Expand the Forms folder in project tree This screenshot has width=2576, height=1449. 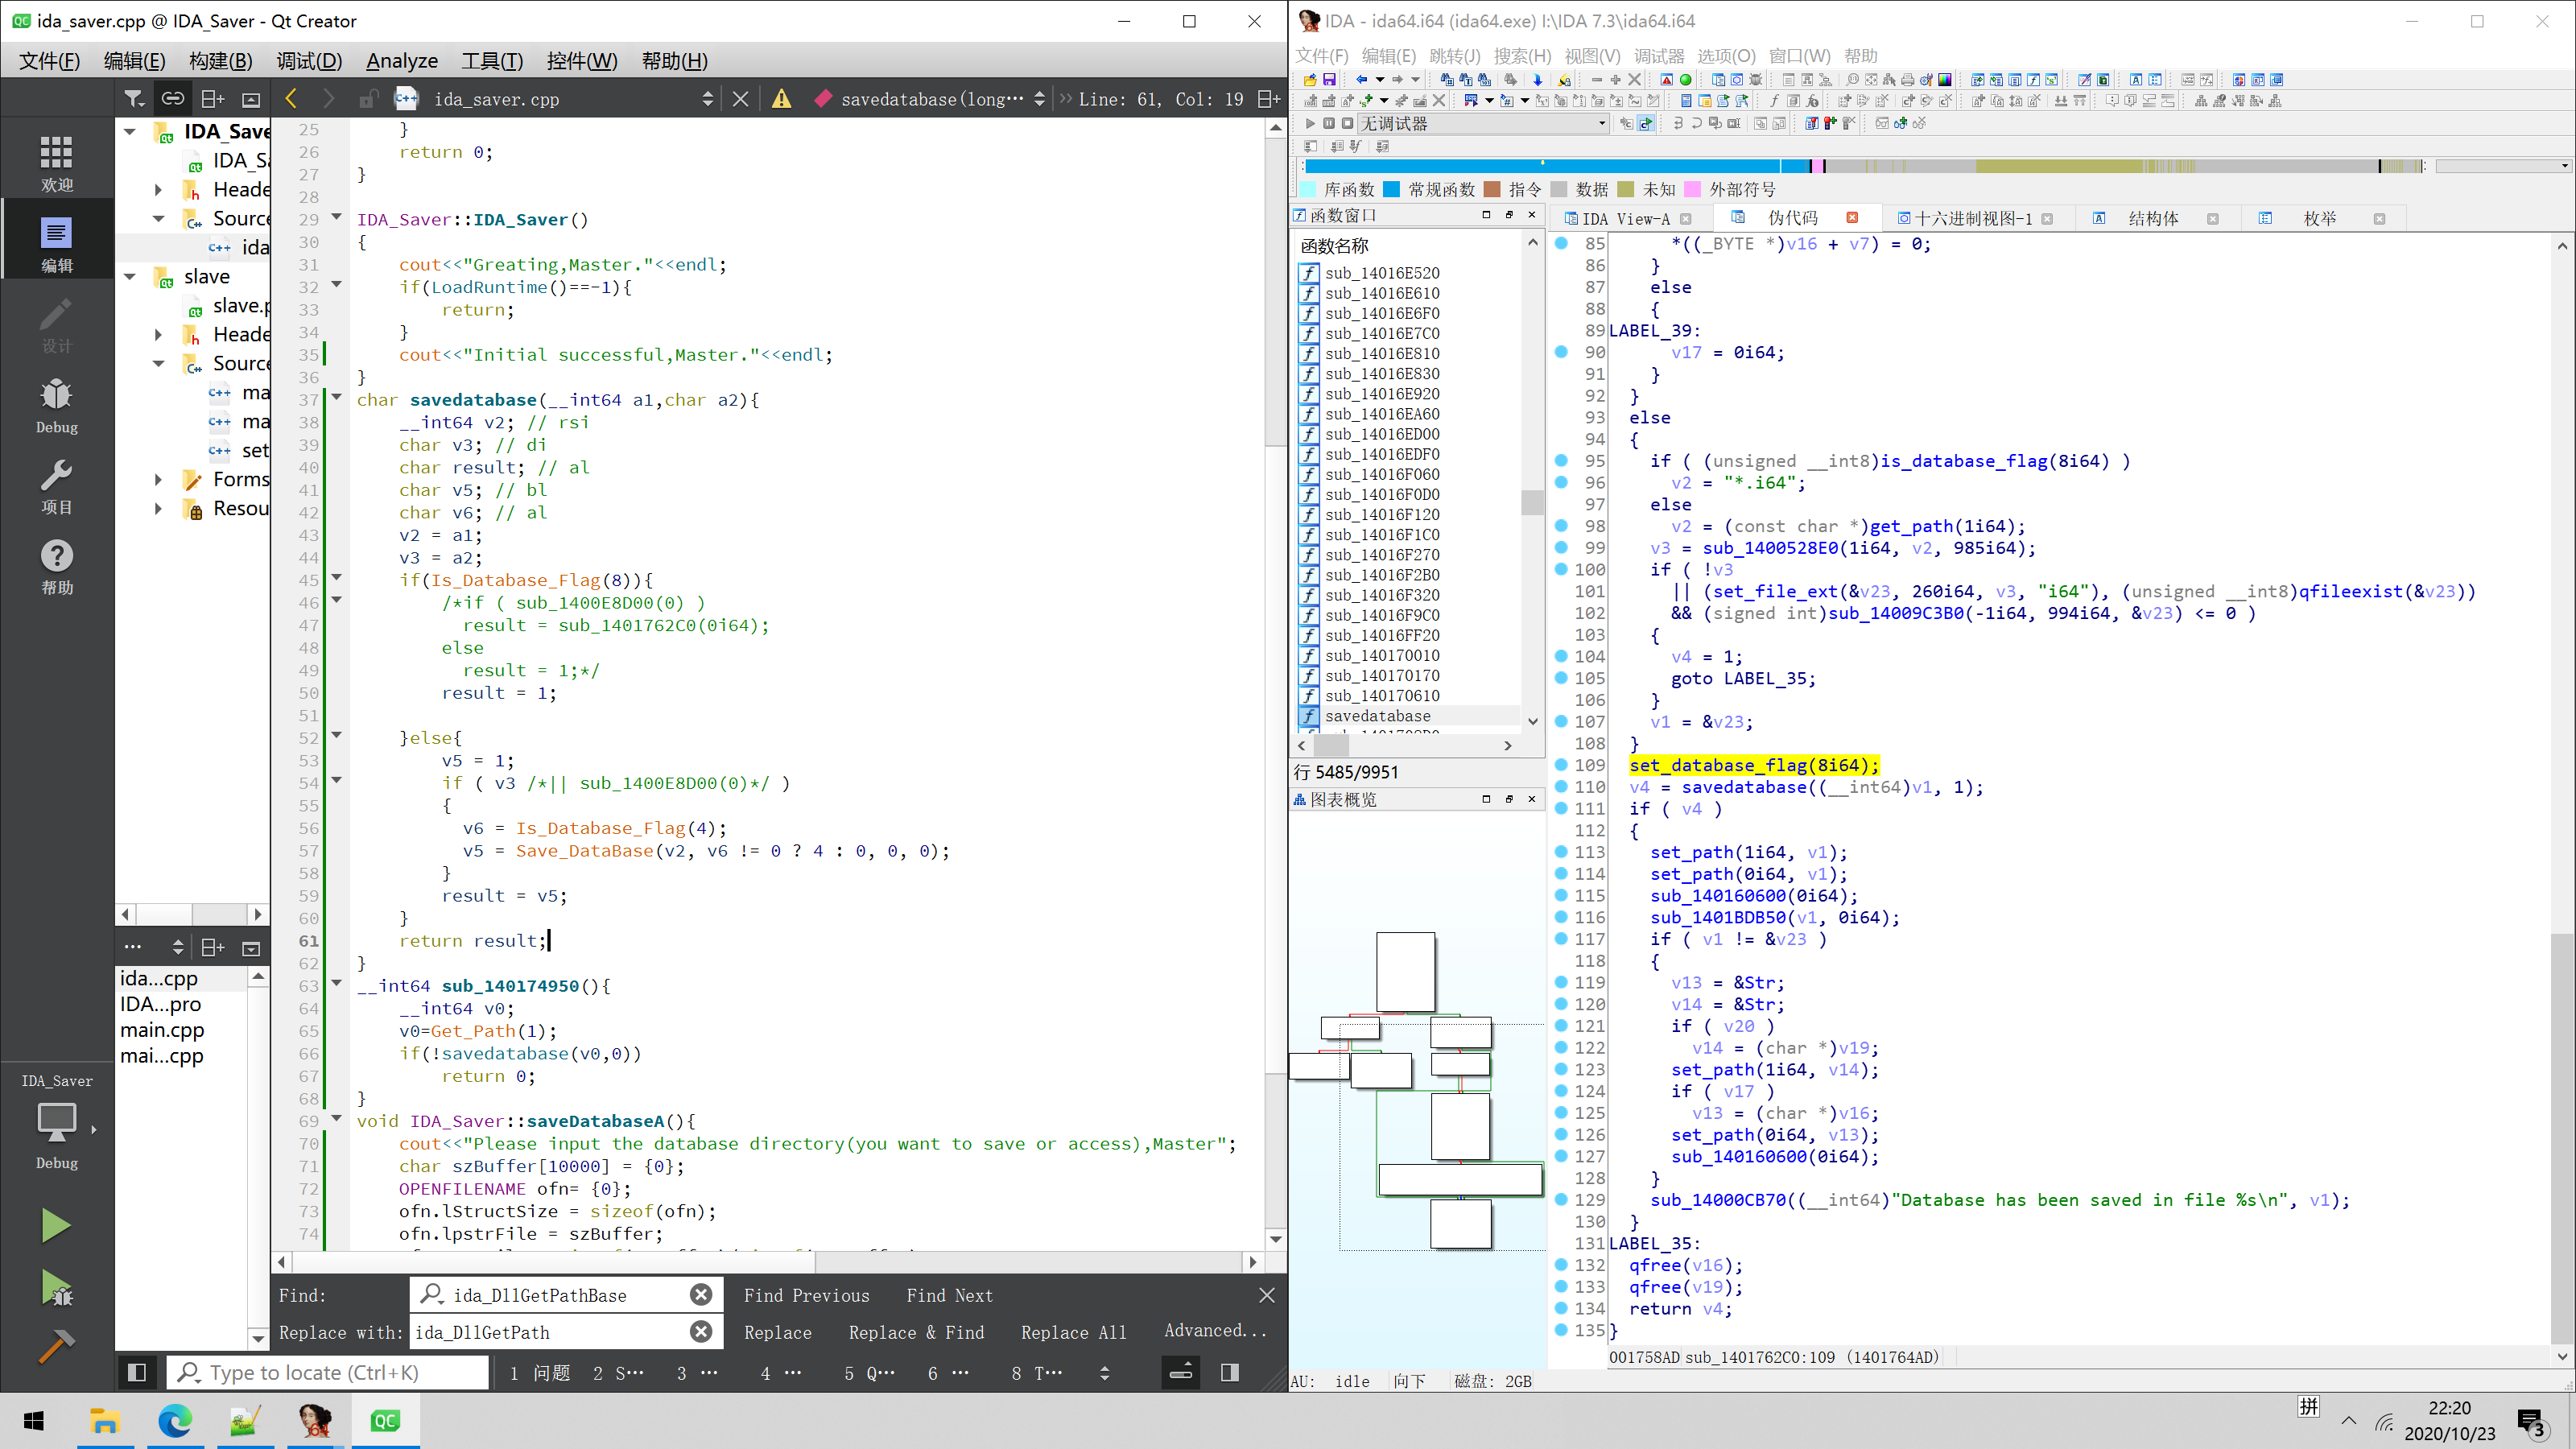(x=158, y=480)
